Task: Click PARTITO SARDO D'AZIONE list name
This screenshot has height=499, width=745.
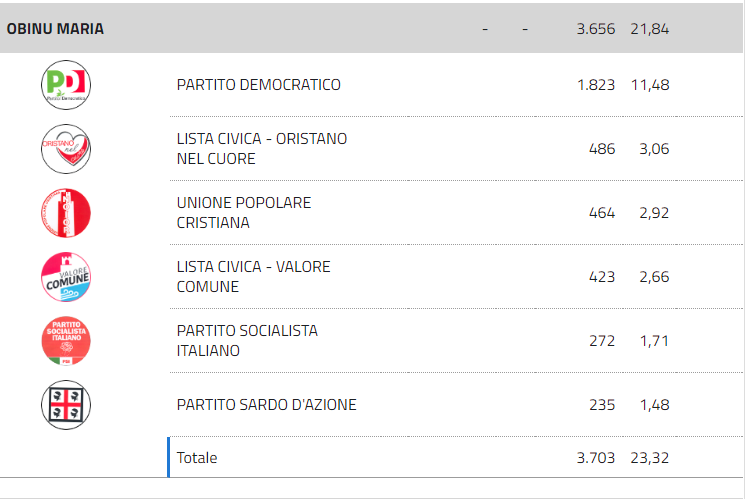Action: click(267, 404)
